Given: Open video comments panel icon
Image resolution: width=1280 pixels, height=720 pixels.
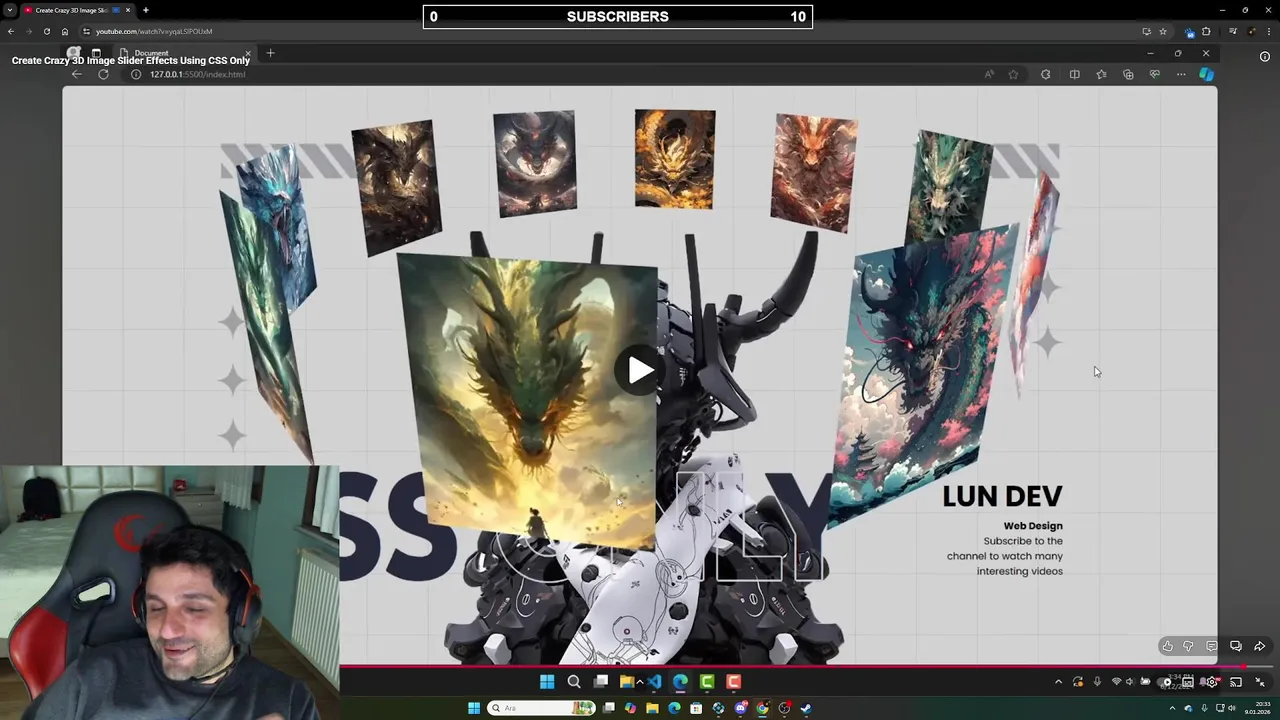Looking at the screenshot, I should point(1211,646).
